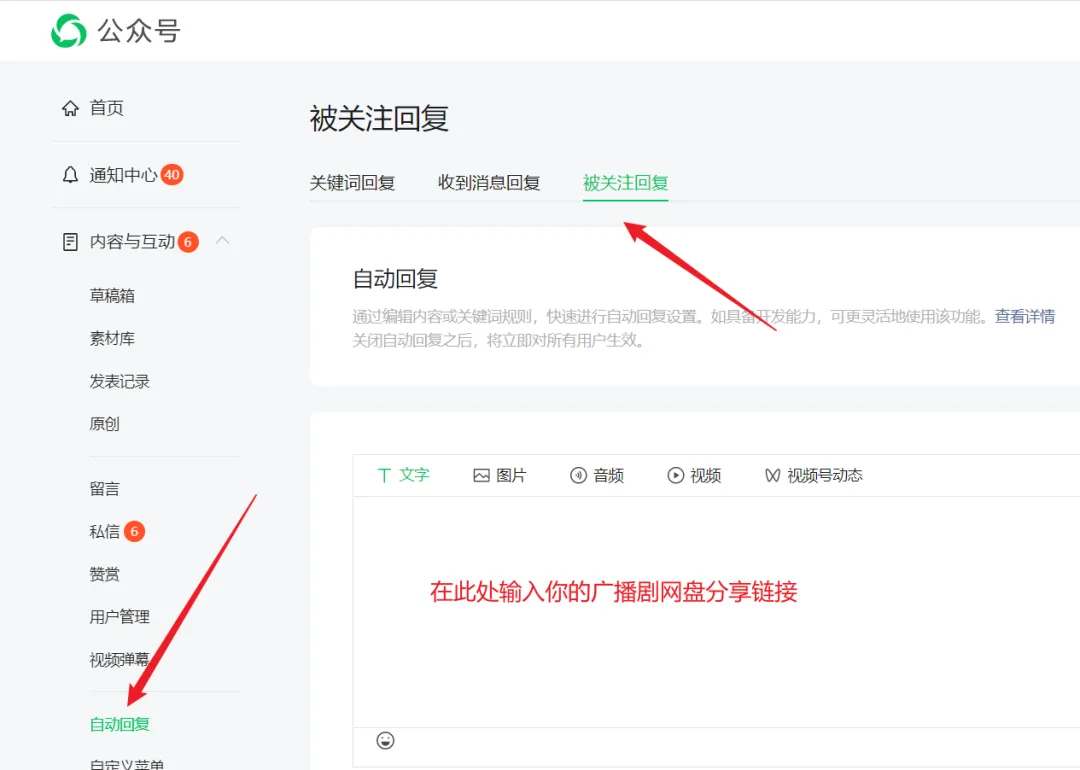Click the bell icon for 通知中心
This screenshot has width=1080, height=770.
click(x=70, y=175)
